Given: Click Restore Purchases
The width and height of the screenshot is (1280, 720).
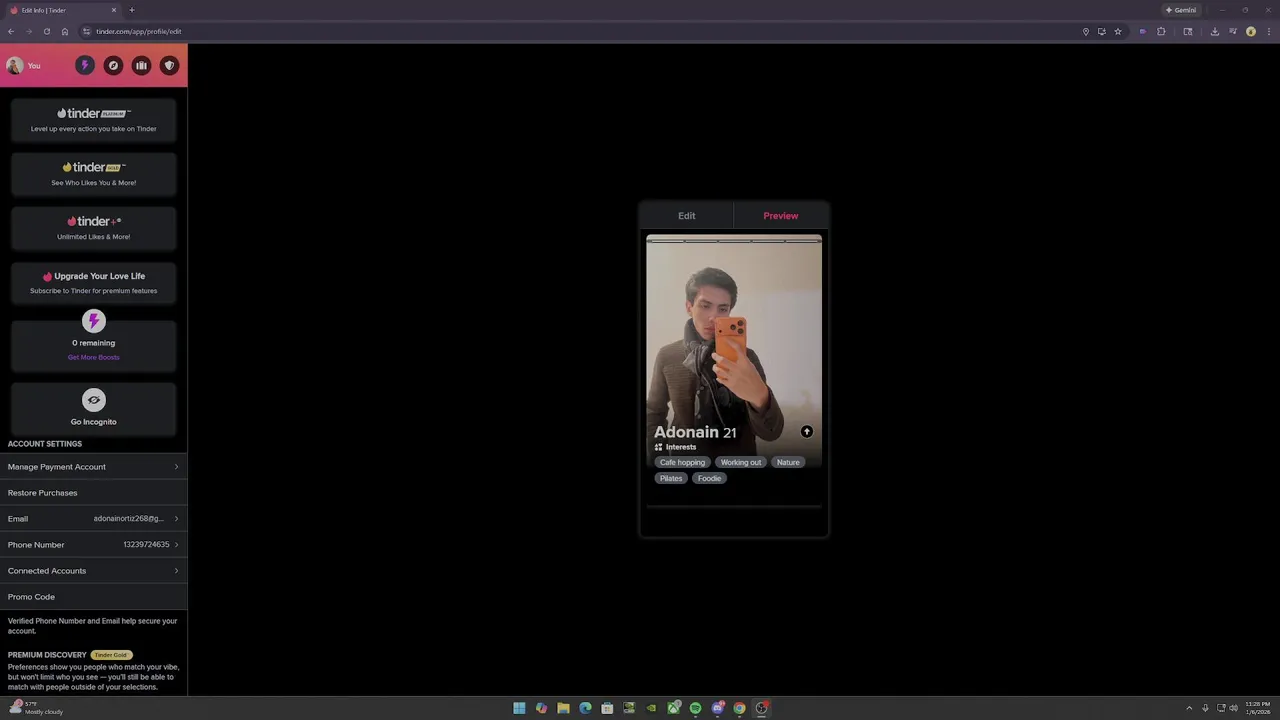Looking at the screenshot, I should (93, 493).
